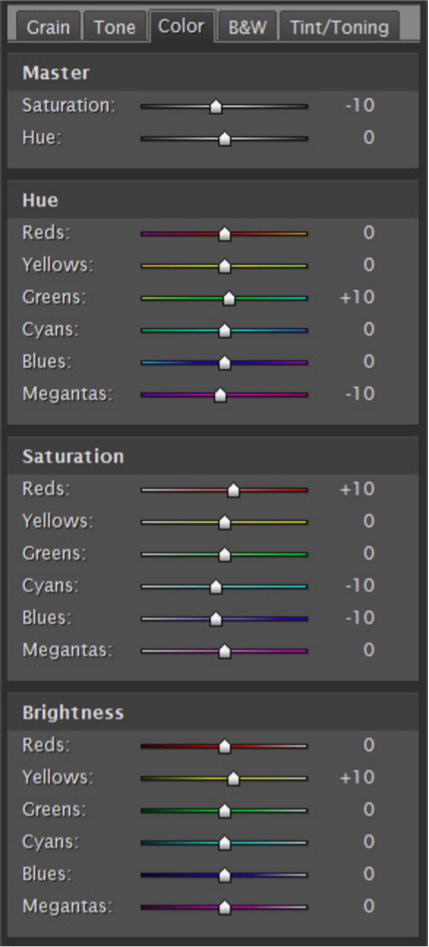Click the Saturation Reds slider handle
Image resolution: width=429 pixels, height=947 pixels.
coord(233,490)
